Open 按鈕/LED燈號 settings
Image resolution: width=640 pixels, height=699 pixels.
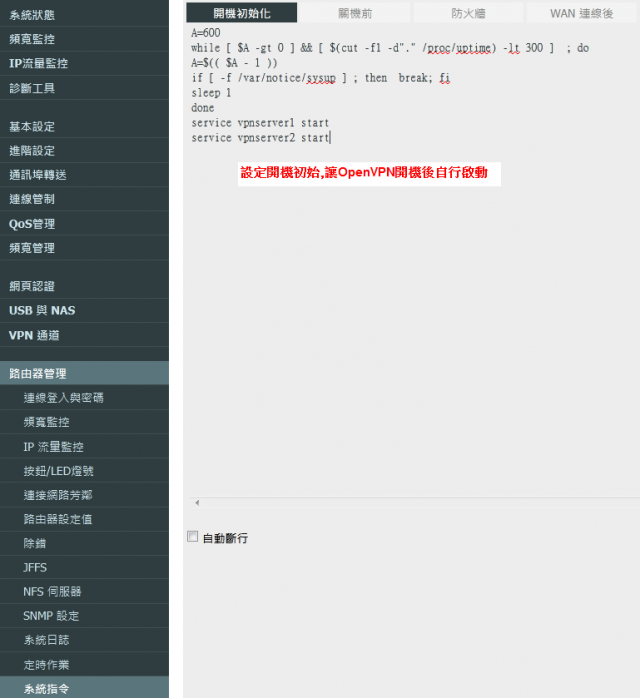pyautogui.click(x=84, y=471)
